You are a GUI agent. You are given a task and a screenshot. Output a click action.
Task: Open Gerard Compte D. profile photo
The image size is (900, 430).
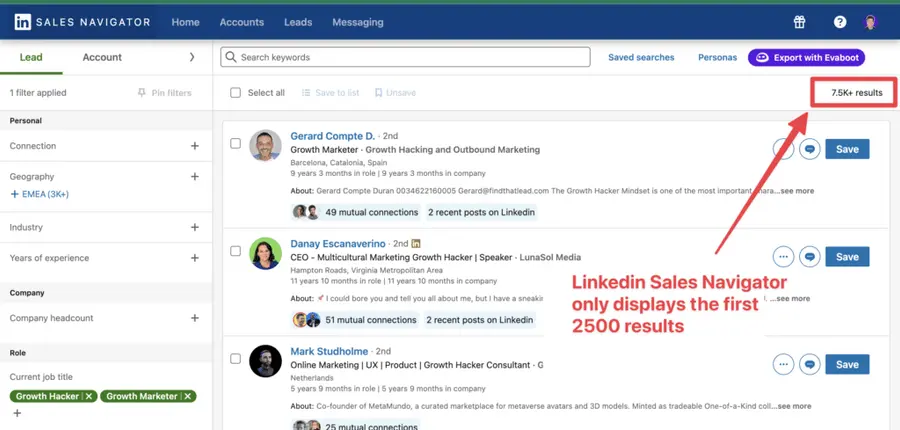(265, 145)
